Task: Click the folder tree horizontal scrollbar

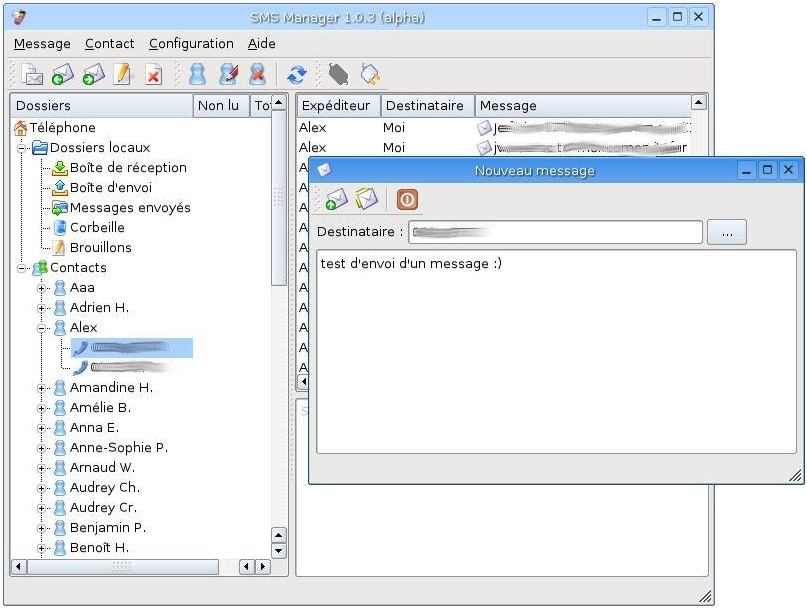Action: coord(122,567)
